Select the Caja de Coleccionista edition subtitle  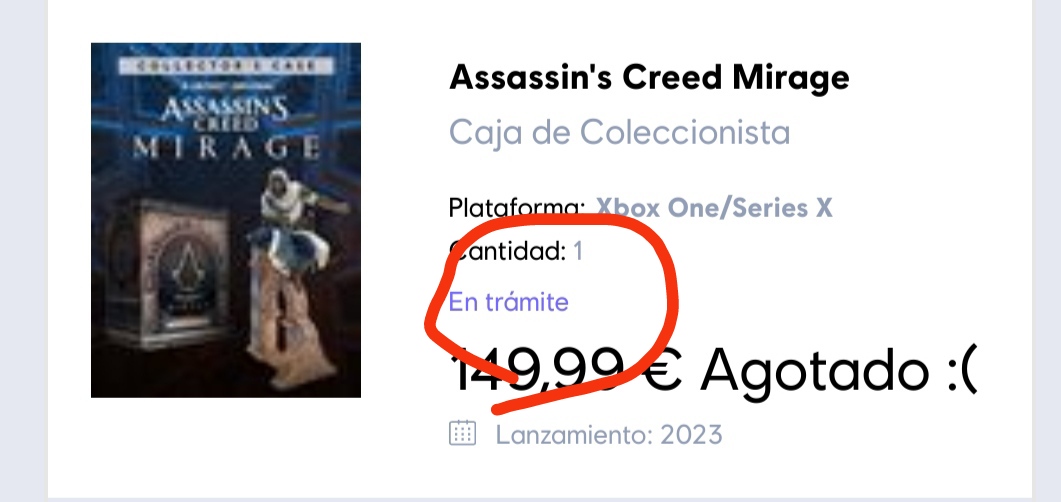[x=620, y=133]
